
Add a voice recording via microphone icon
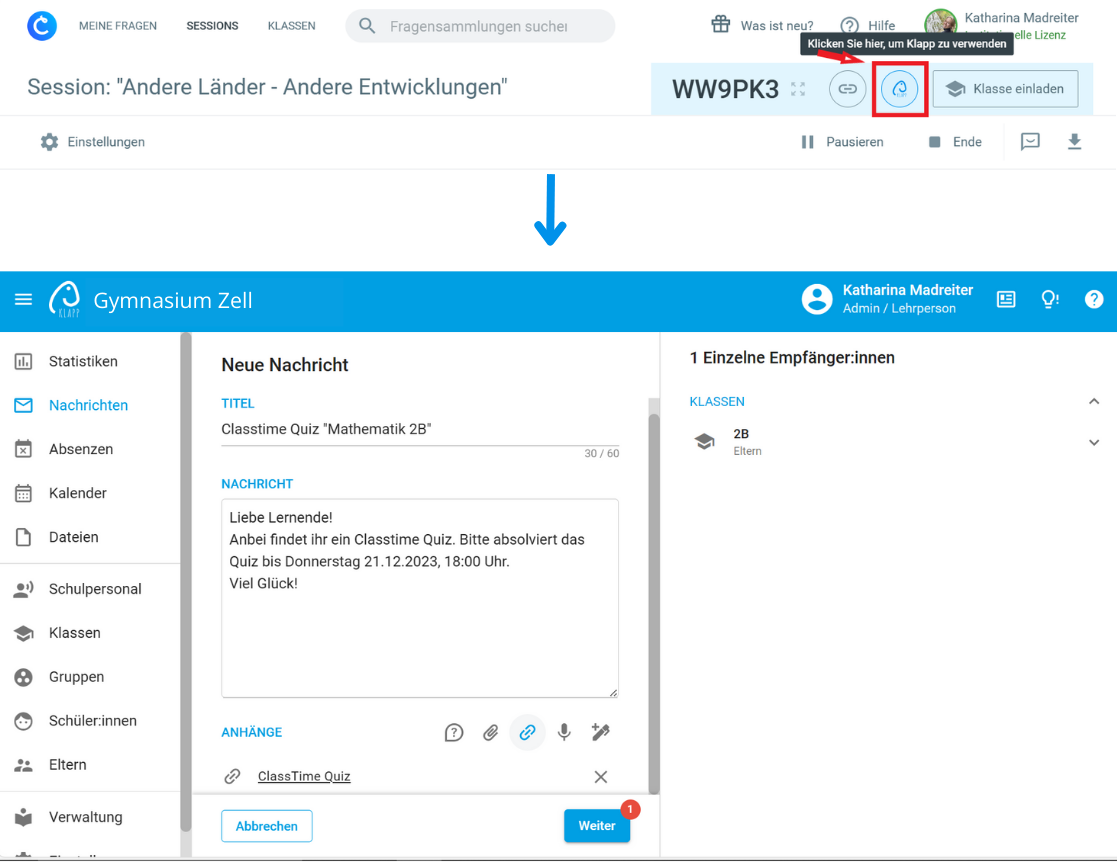pos(564,733)
